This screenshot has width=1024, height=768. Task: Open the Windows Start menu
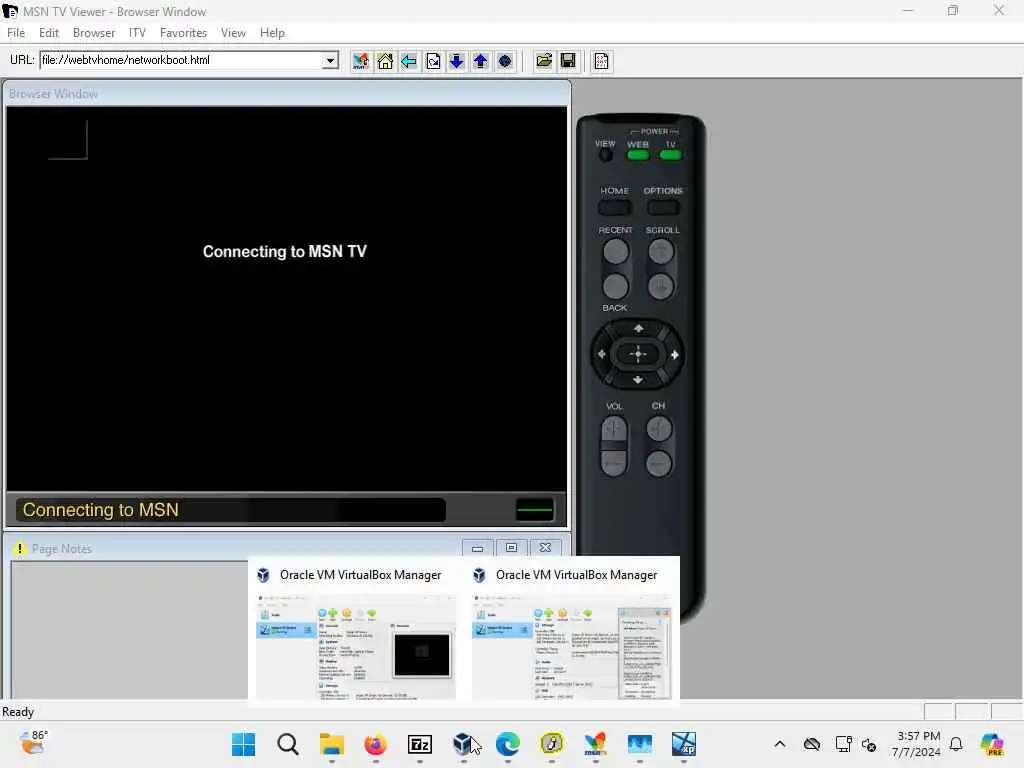point(244,744)
